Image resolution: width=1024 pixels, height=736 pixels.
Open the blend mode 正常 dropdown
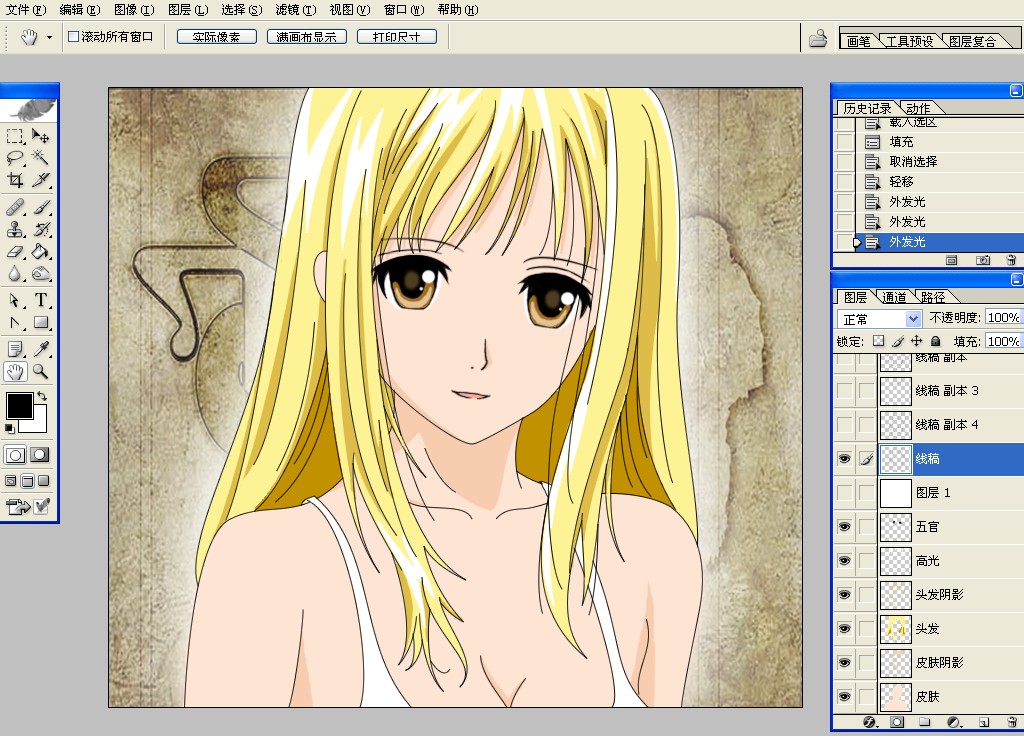(879, 319)
